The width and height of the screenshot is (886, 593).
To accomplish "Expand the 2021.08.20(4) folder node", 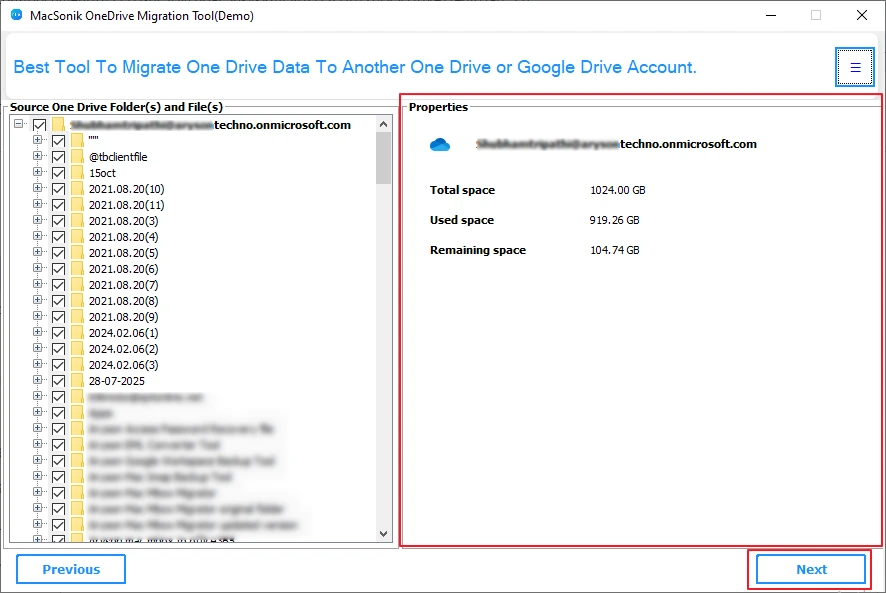I will click(x=37, y=236).
